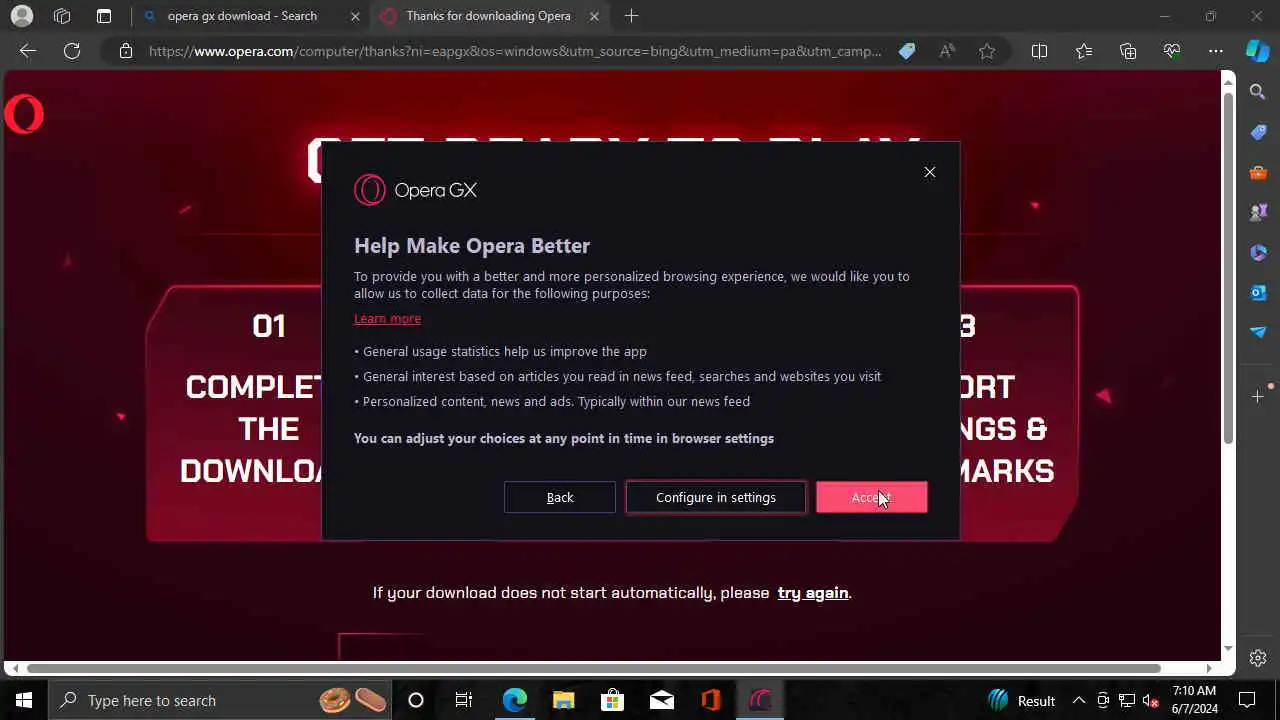Click the Edge profile avatar icon

[21, 16]
